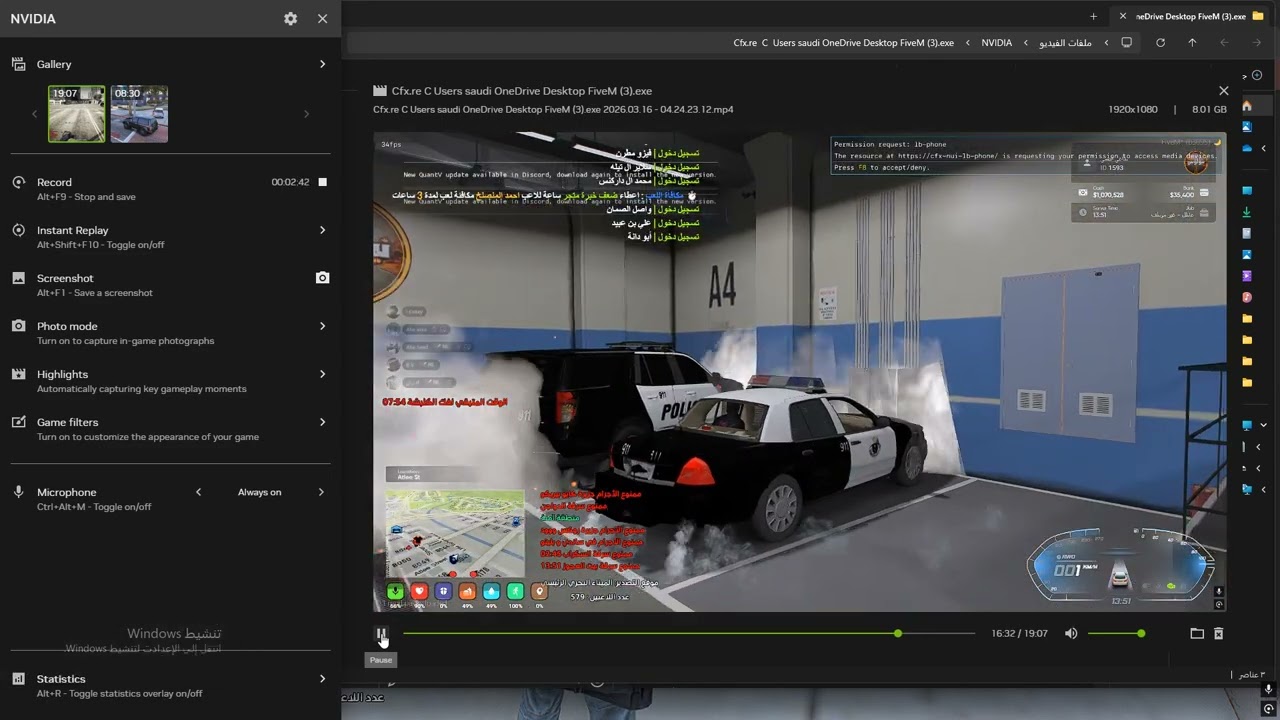This screenshot has width=1280, height=720.
Task: Select the Screenshot entry
Action: coord(170,284)
